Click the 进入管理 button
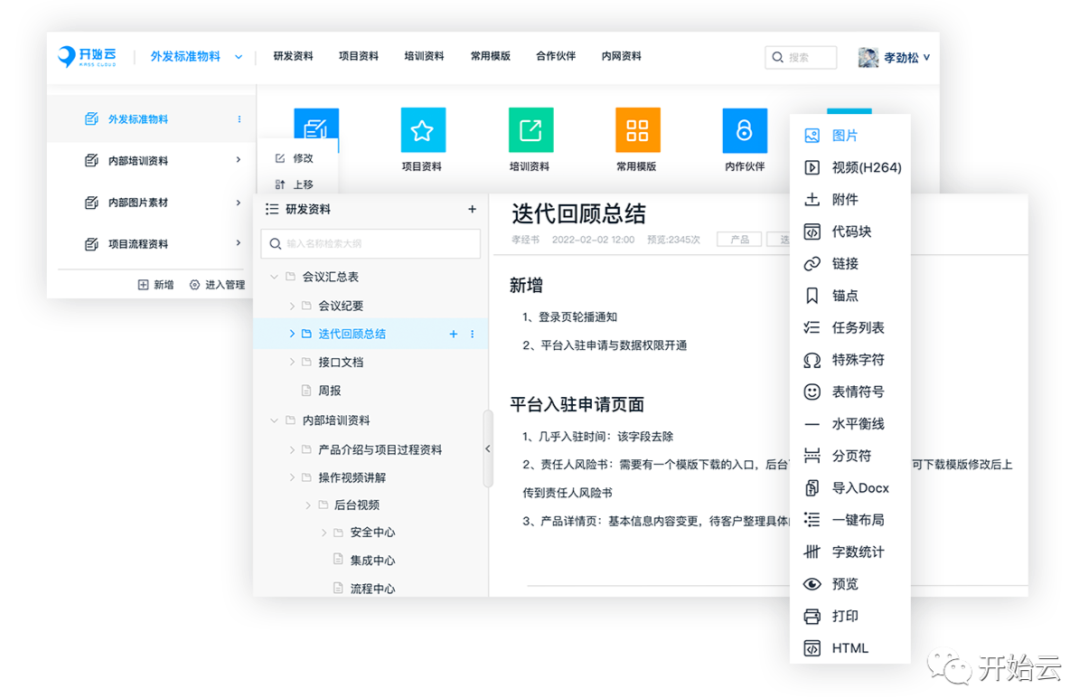This screenshot has width=1080, height=698. click(x=217, y=285)
